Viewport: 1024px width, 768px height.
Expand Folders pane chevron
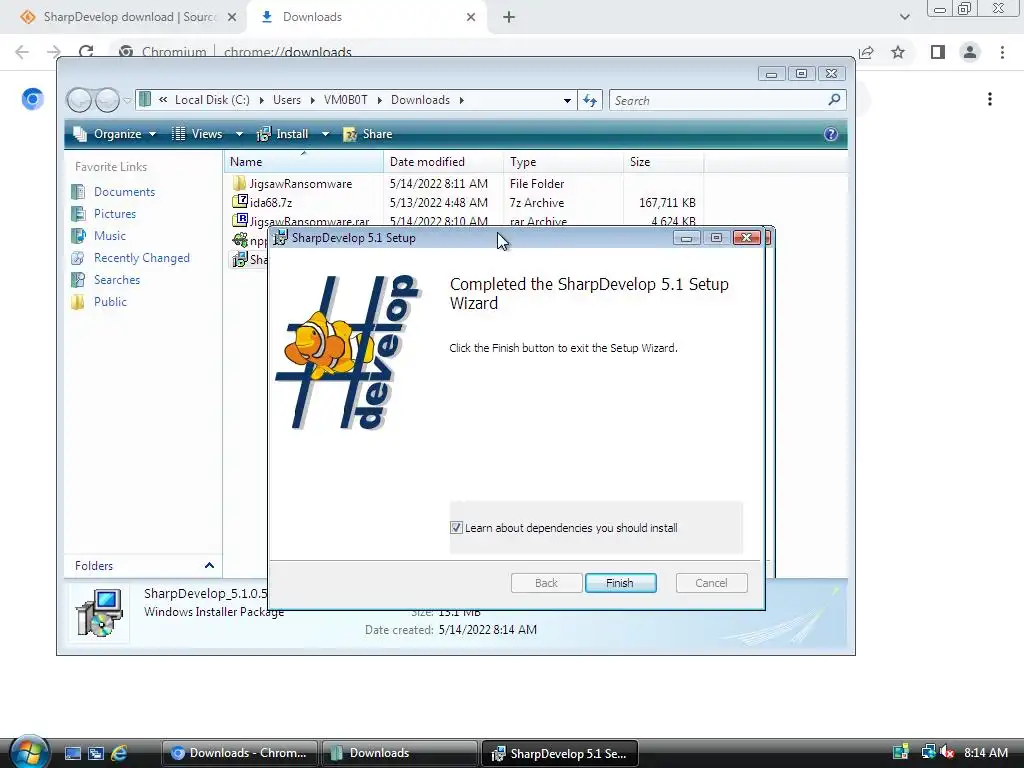pyautogui.click(x=209, y=566)
